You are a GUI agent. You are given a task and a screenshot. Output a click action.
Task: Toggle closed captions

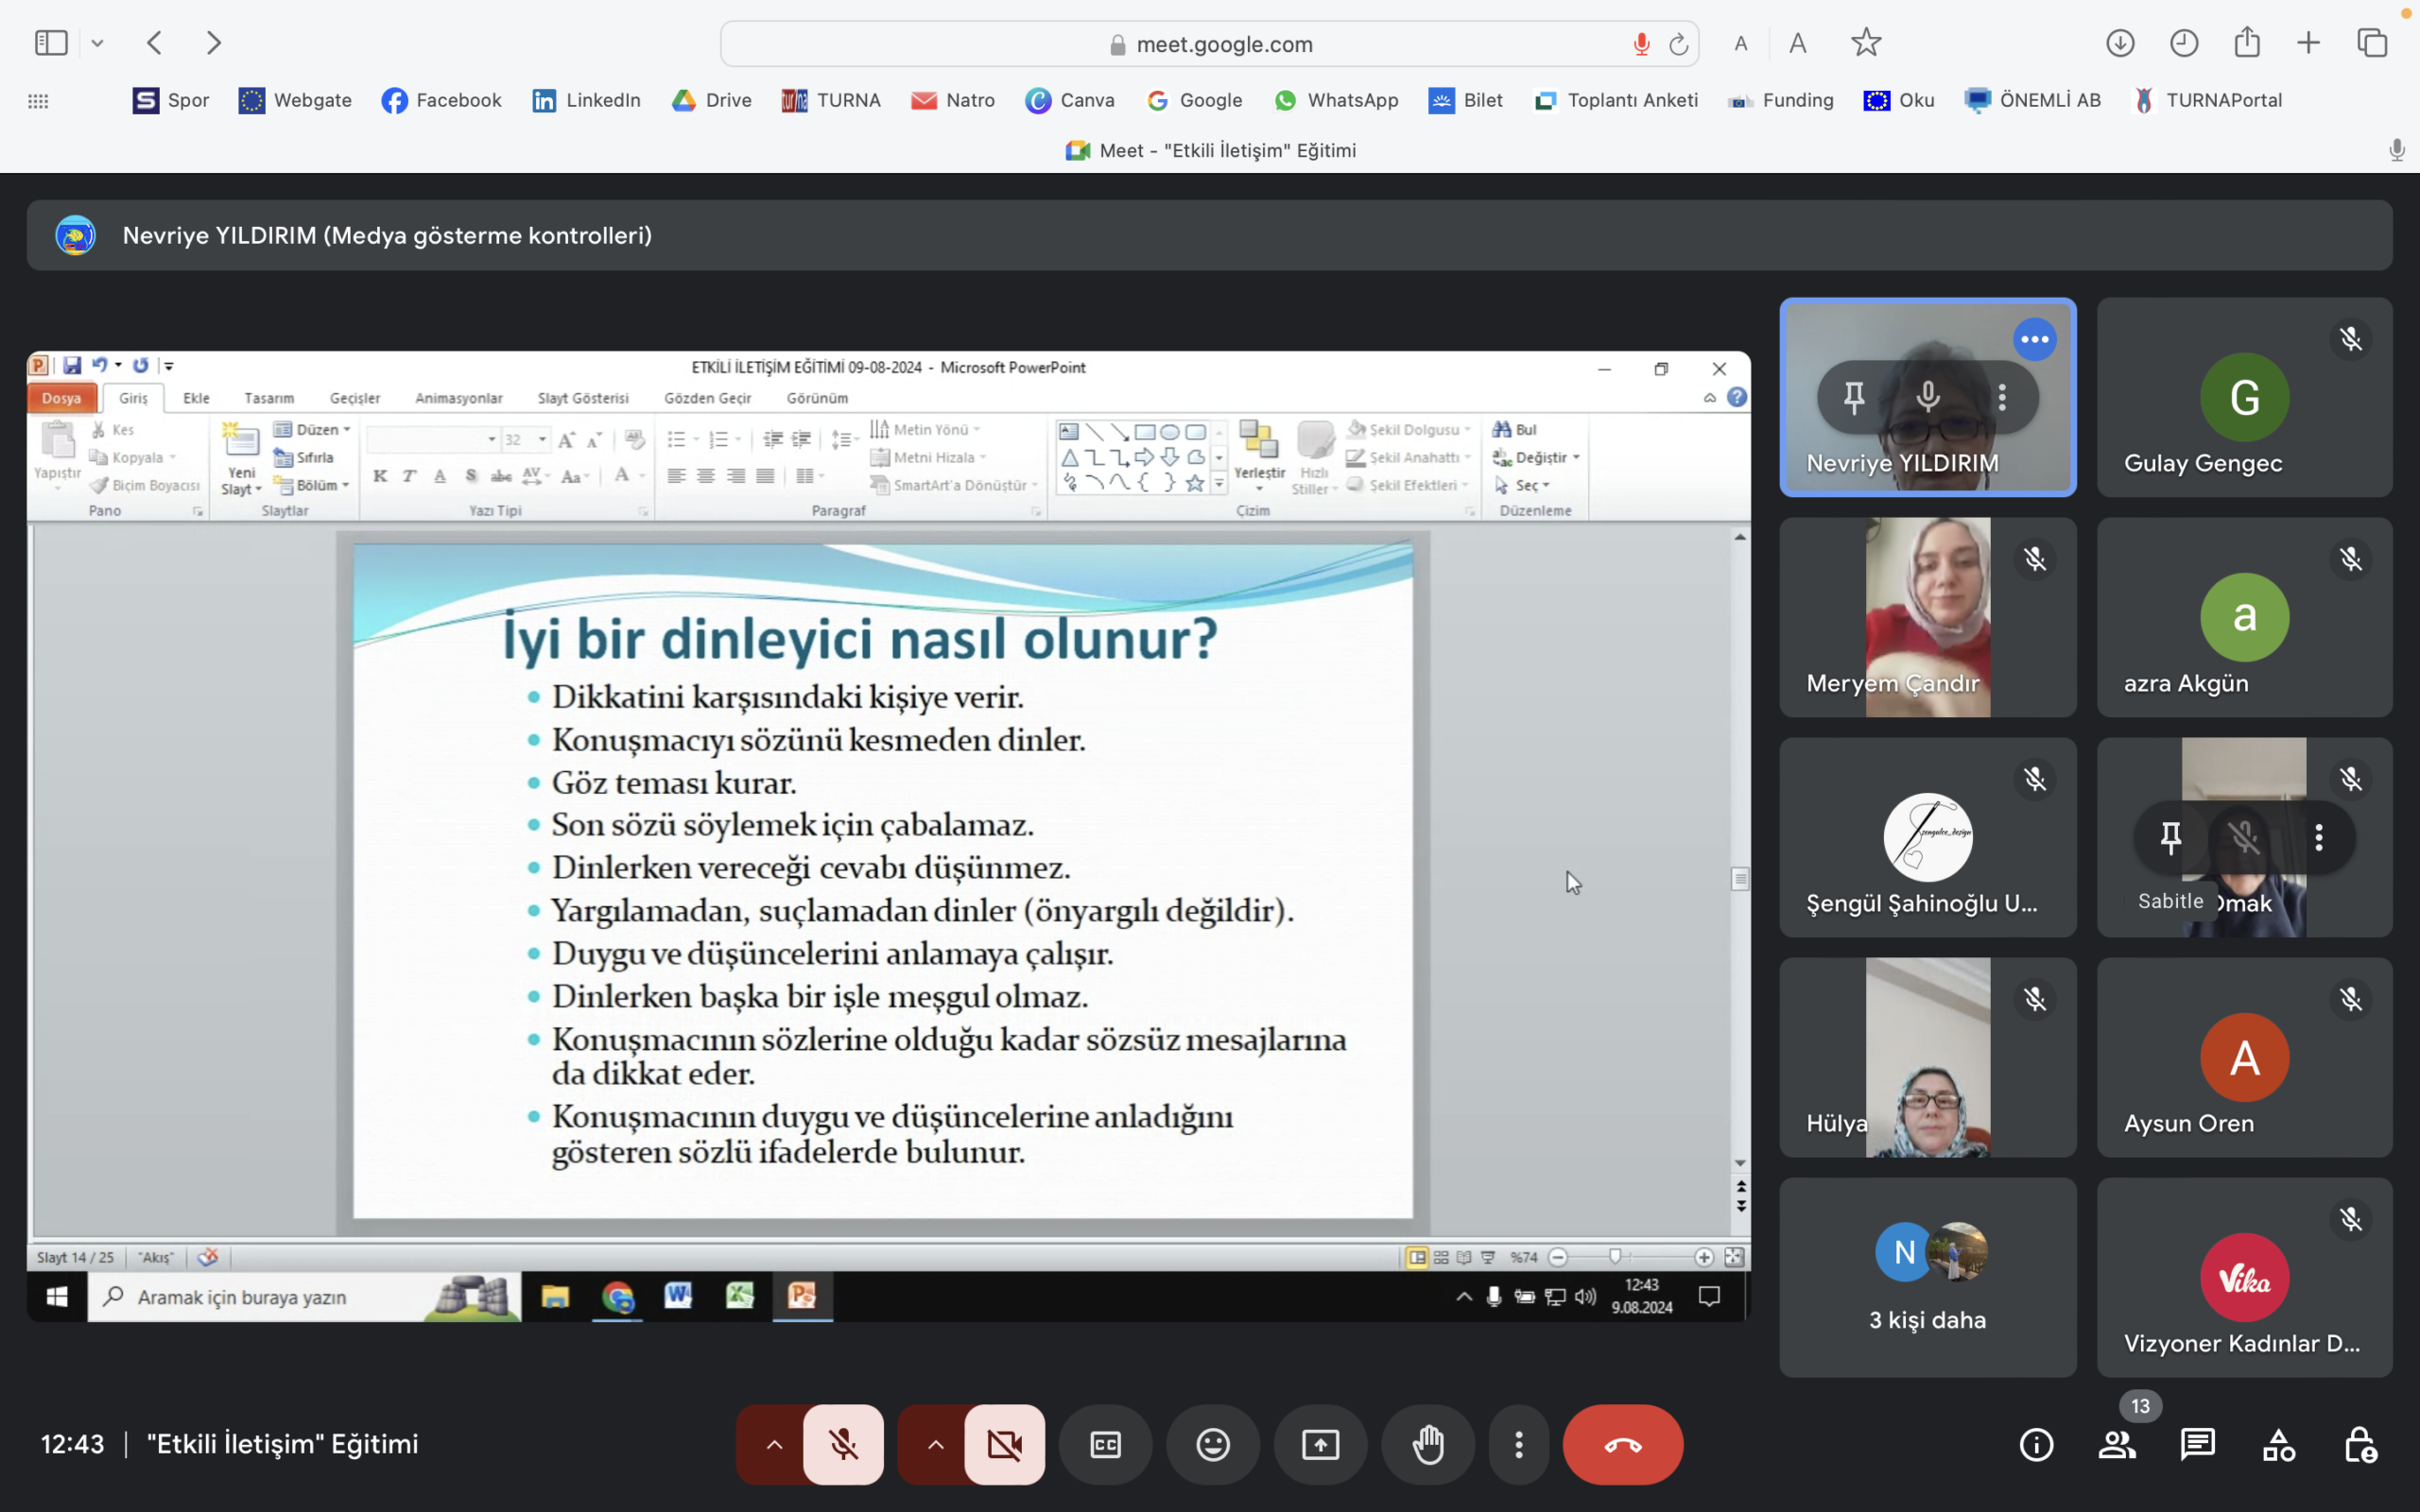tap(1105, 1444)
